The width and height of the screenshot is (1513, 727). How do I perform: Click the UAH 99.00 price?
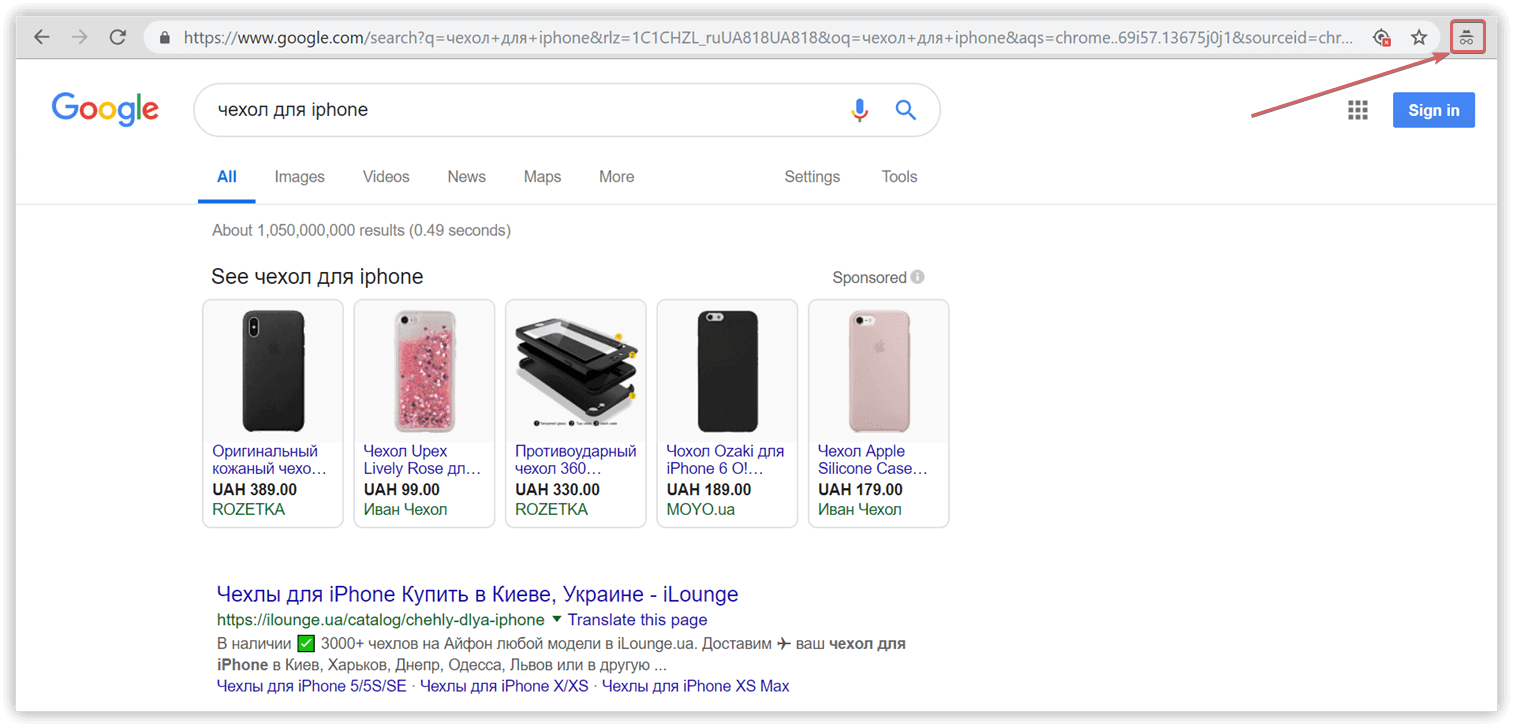click(402, 490)
